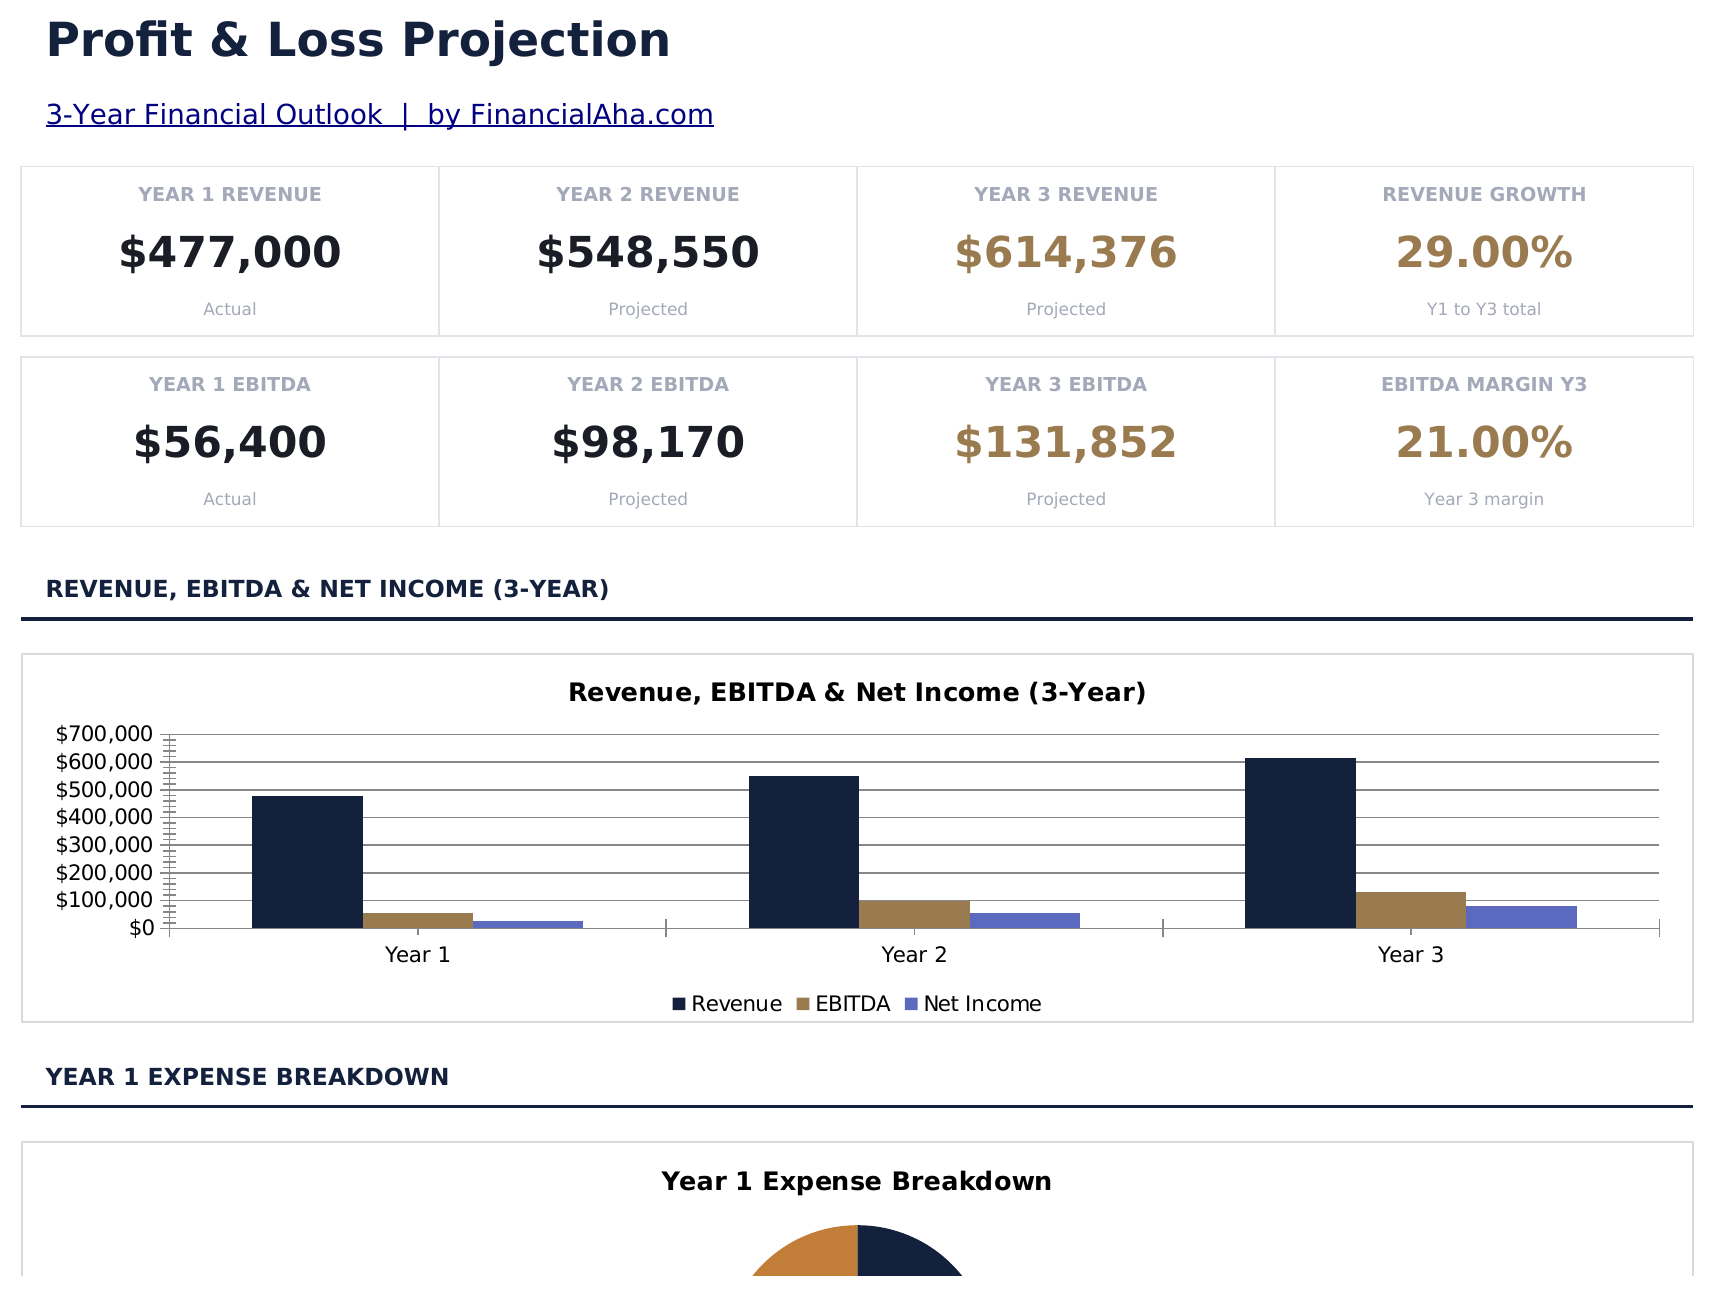The height and width of the screenshot is (1296, 1714).
Task: Click the Year 3 EBITDA bar in chart
Action: click(1410, 910)
